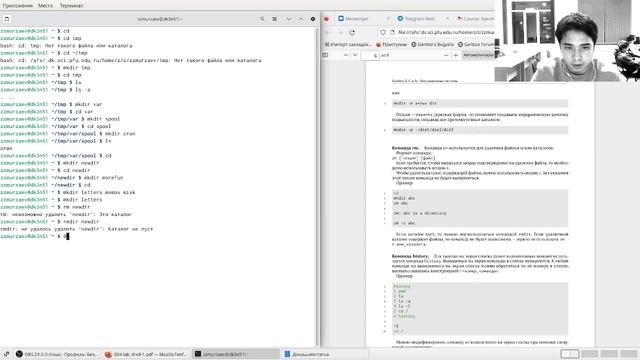This screenshot has width=640, height=360.
Task: Open the PDF zoom level dropdown
Action: (478, 55)
